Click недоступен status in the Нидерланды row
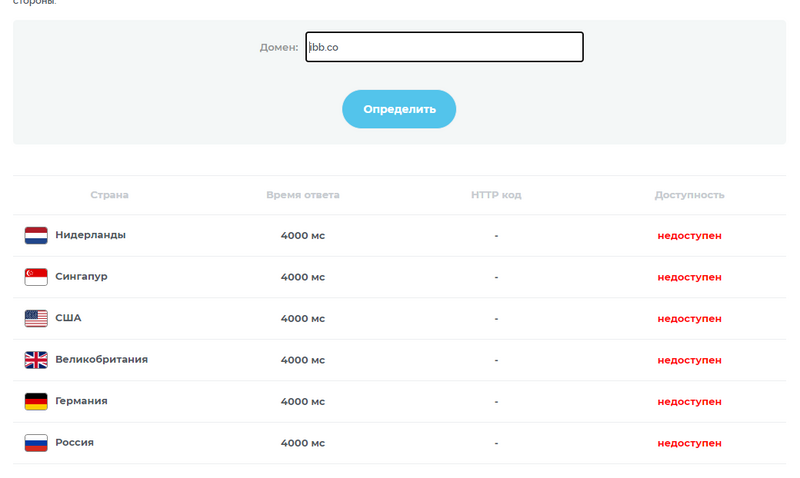Image resolution: width=800 pixels, height=478 pixels. [x=689, y=236]
